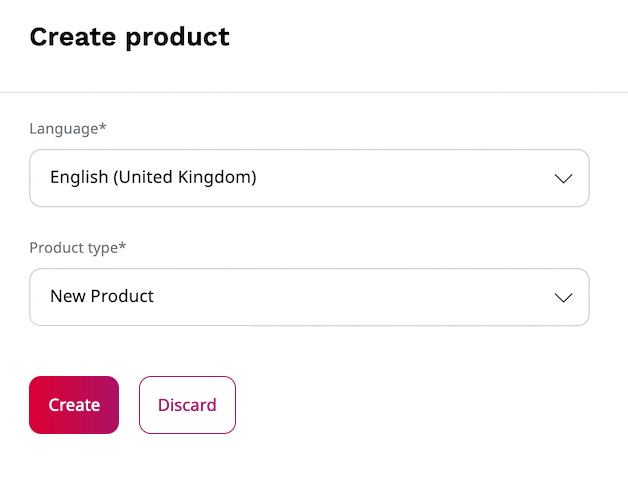Screen dimensions: 628x499
Task: Click the asterisk next to Language
Action: (103, 127)
